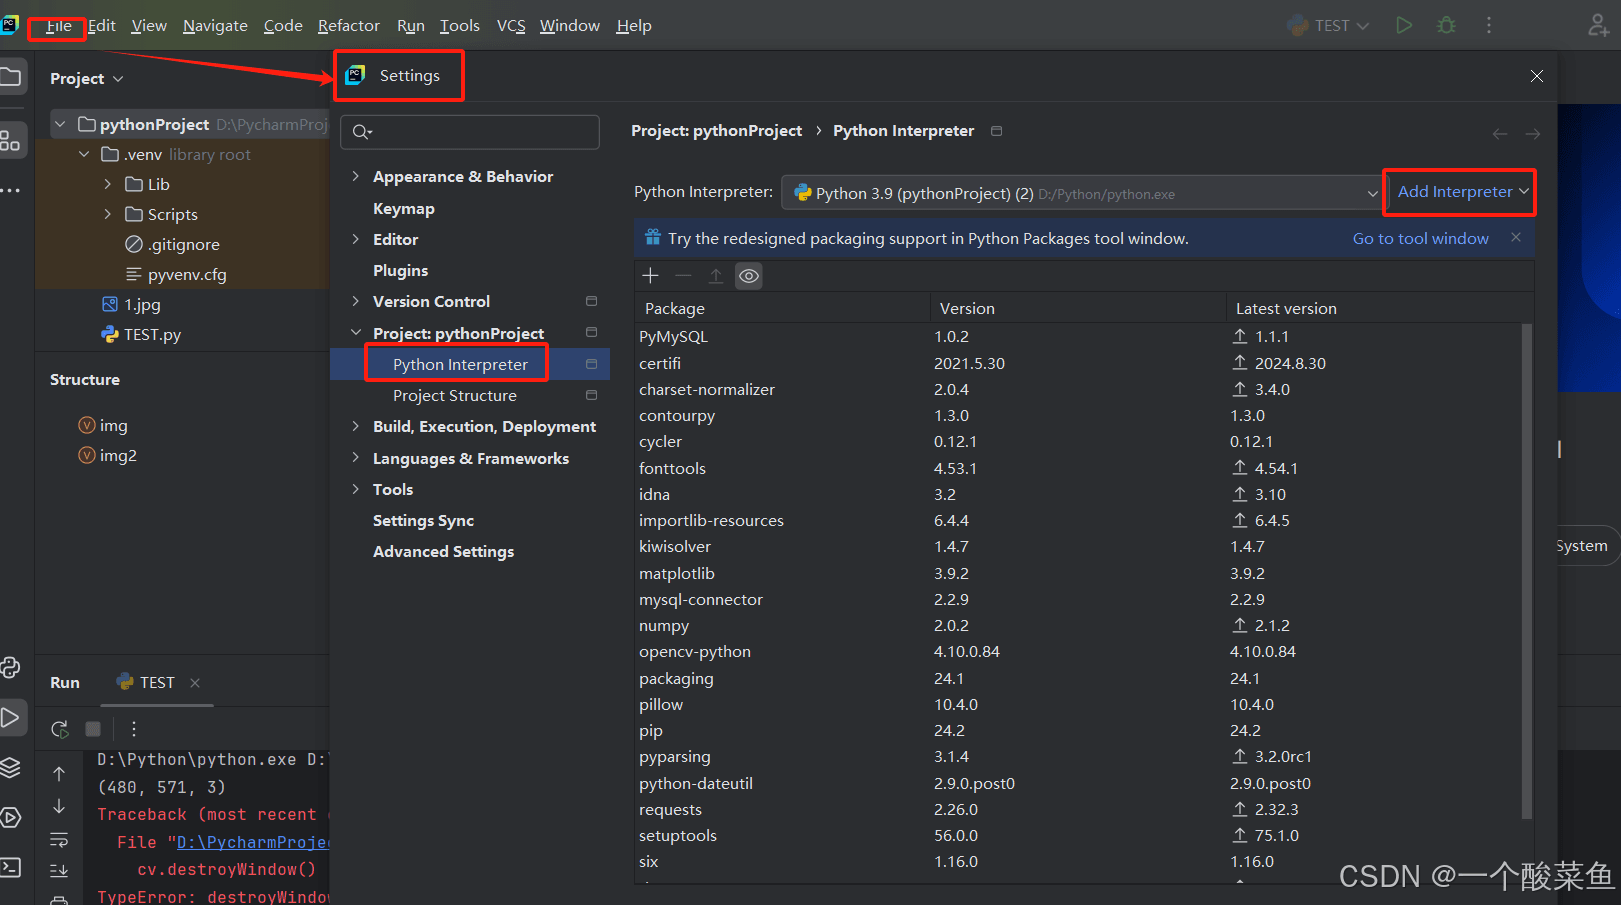Image resolution: width=1621 pixels, height=905 pixels.
Task: Toggle show early releases eye icon
Action: pyautogui.click(x=749, y=275)
